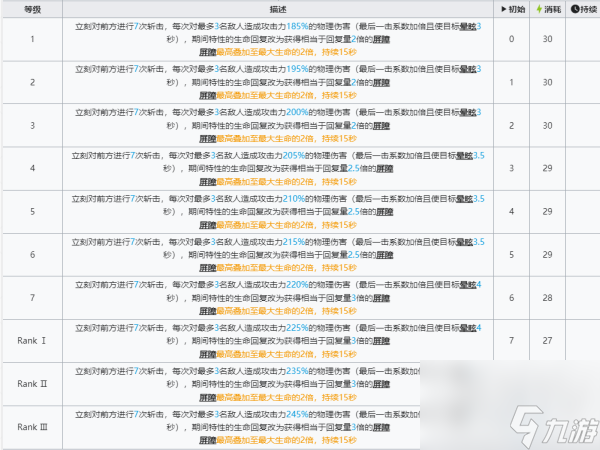Open the 晕眩 link in level 1 description
The height and width of the screenshot is (450, 600).
pyautogui.click(x=468, y=26)
